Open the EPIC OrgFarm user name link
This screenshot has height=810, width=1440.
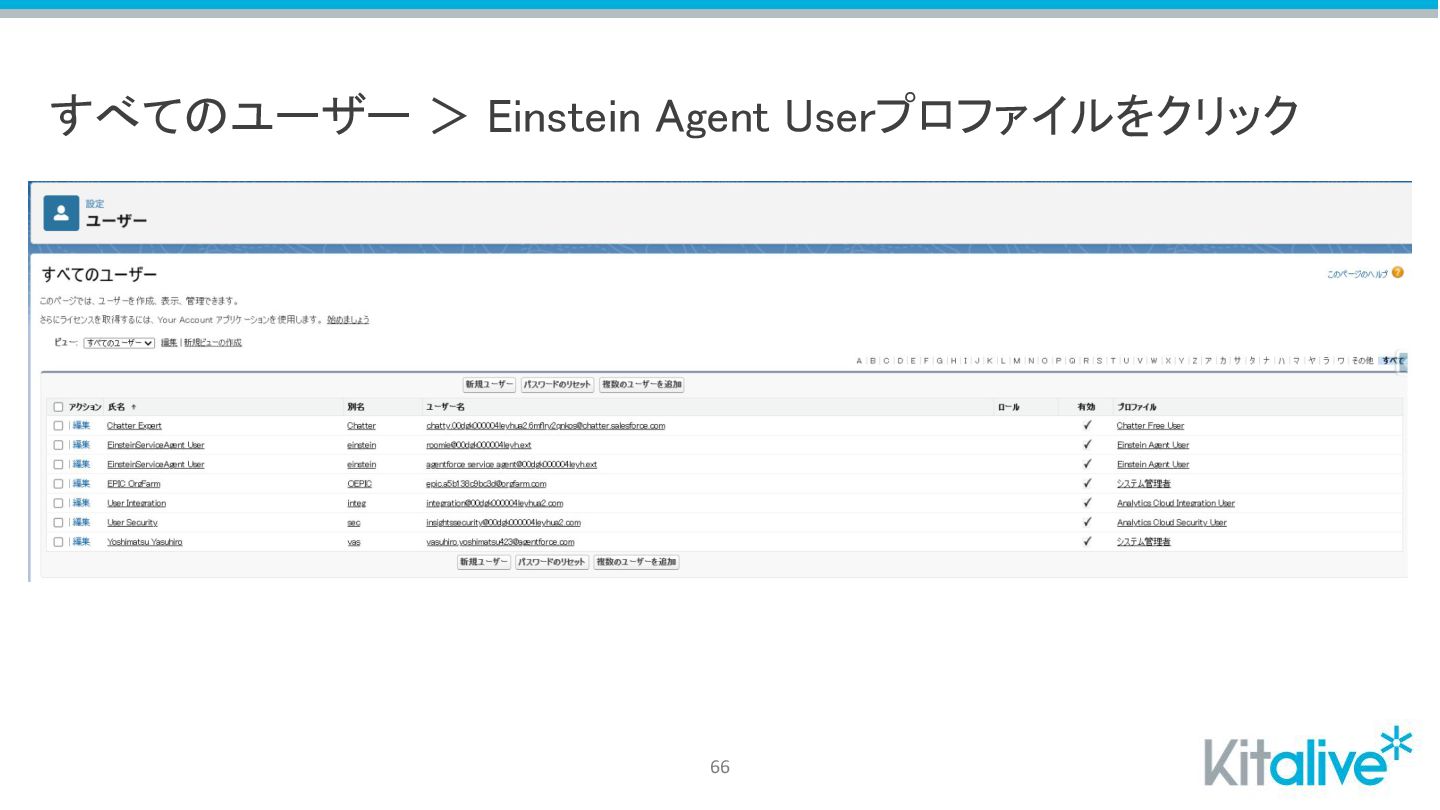pos(134,484)
